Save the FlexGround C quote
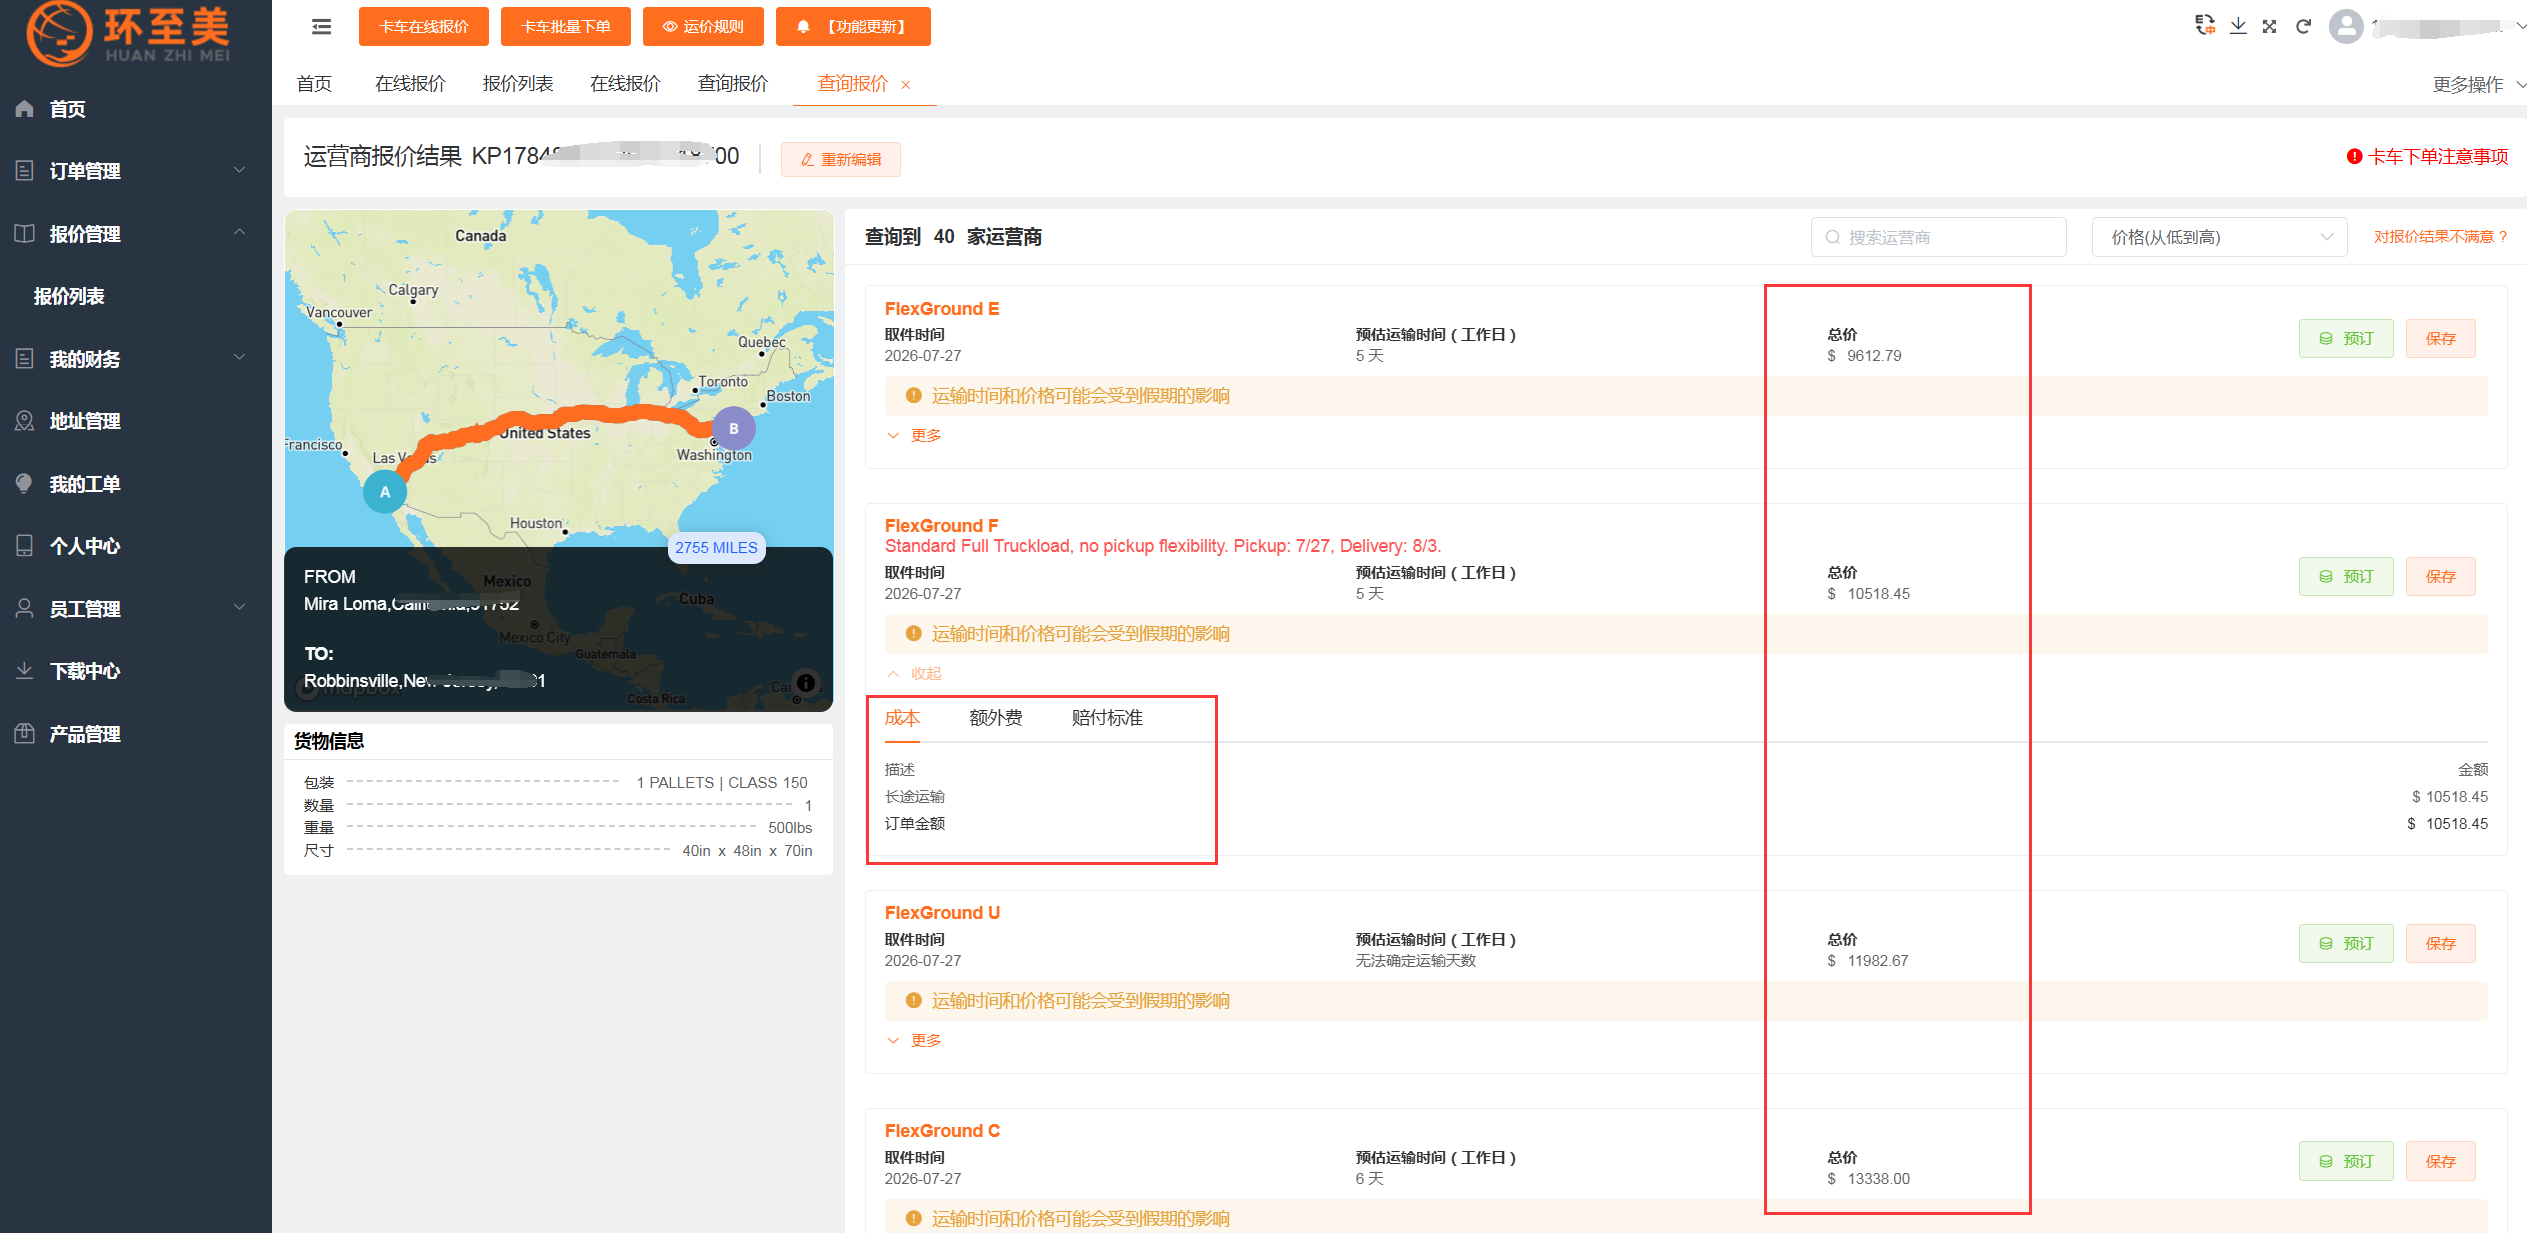 (2440, 1162)
